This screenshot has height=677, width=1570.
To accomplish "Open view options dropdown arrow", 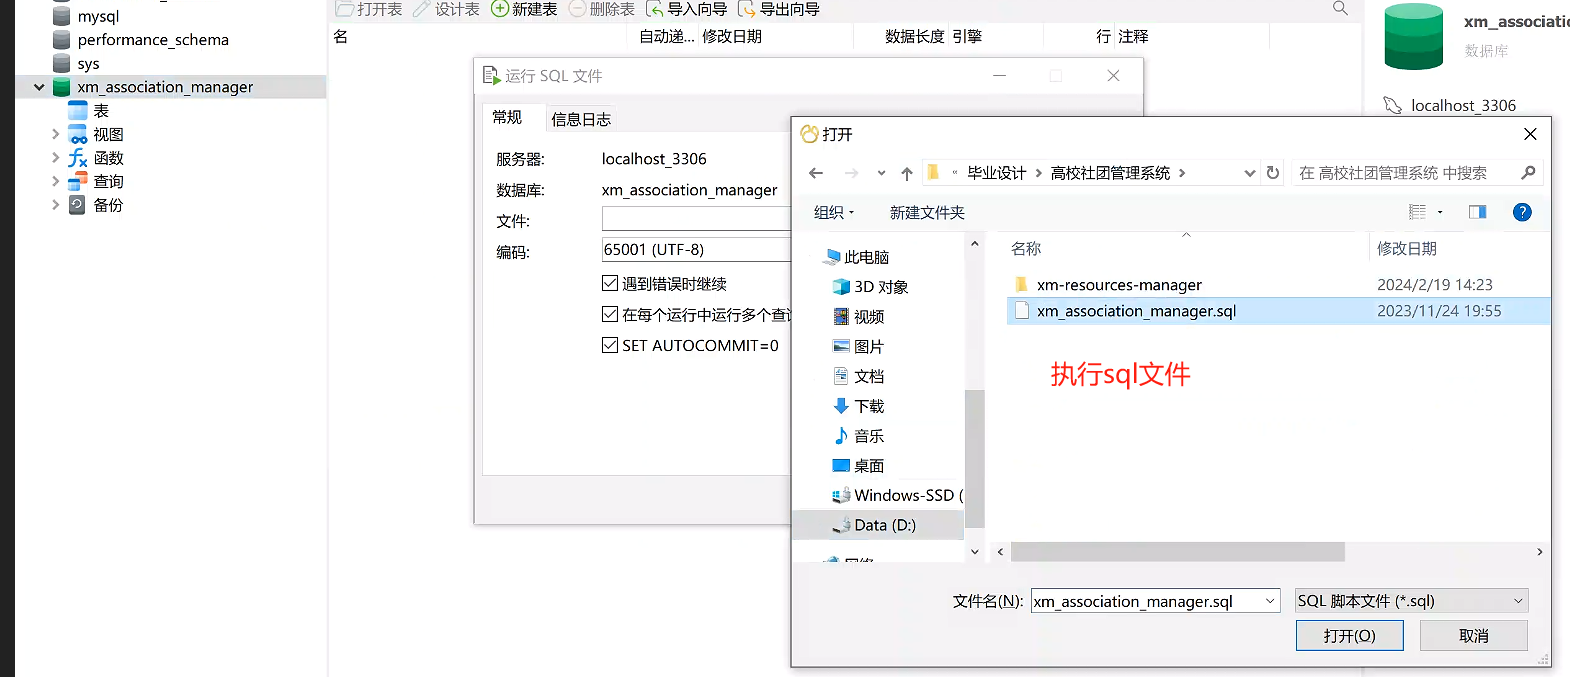I will [1440, 212].
